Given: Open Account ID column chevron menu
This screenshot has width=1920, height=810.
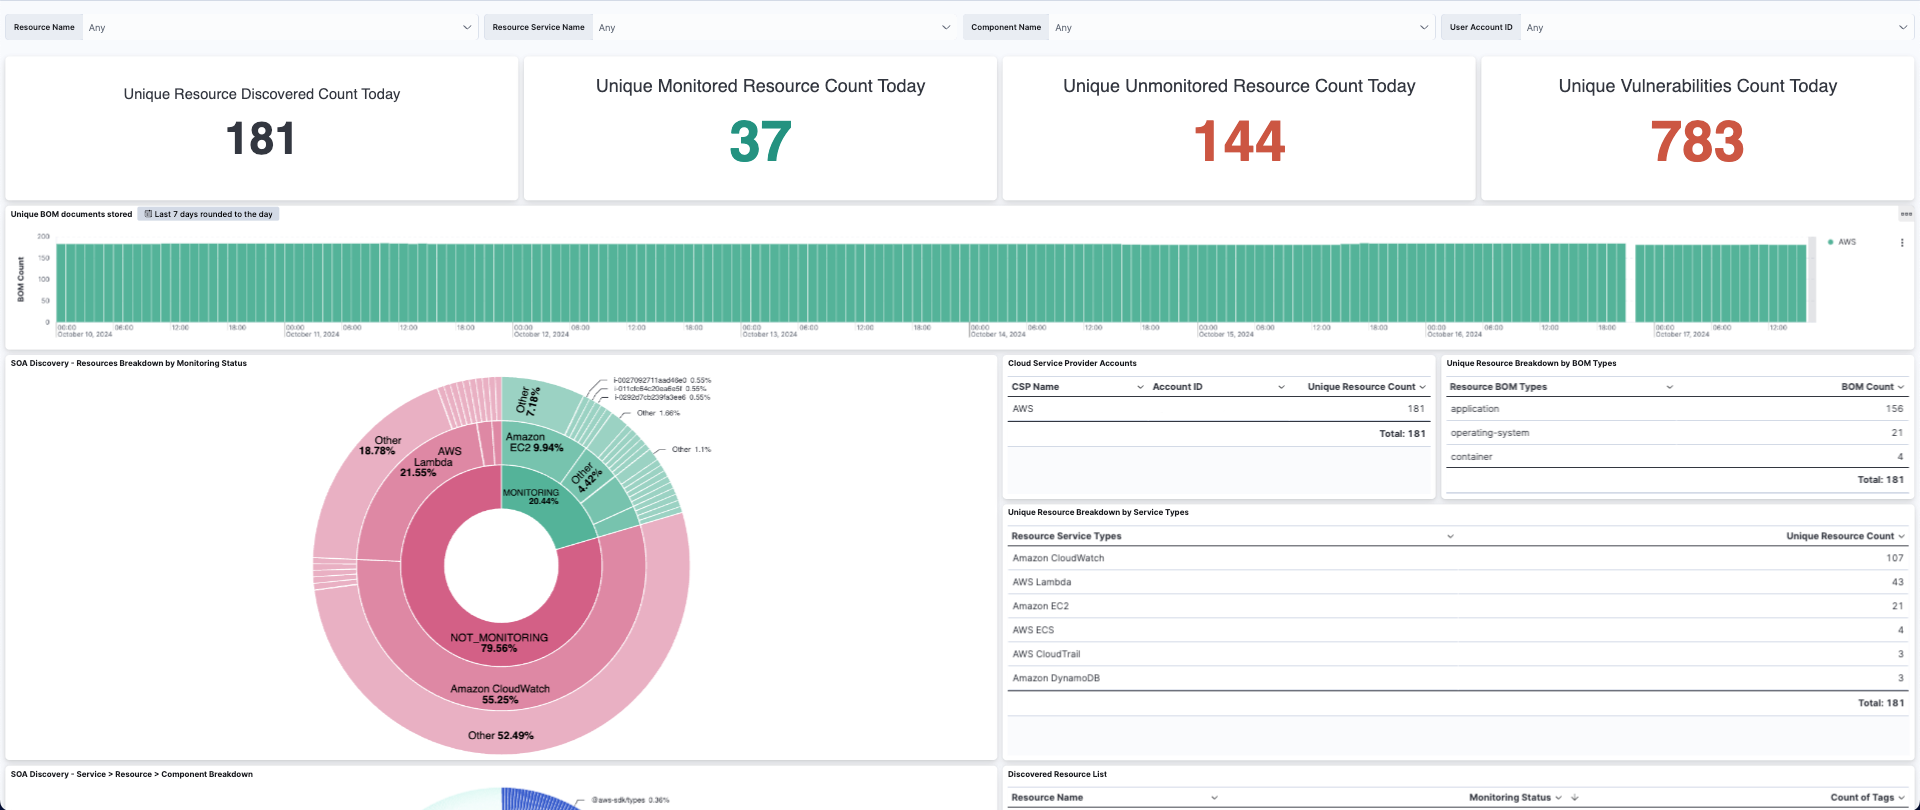Looking at the screenshot, I should pyautogui.click(x=1281, y=387).
